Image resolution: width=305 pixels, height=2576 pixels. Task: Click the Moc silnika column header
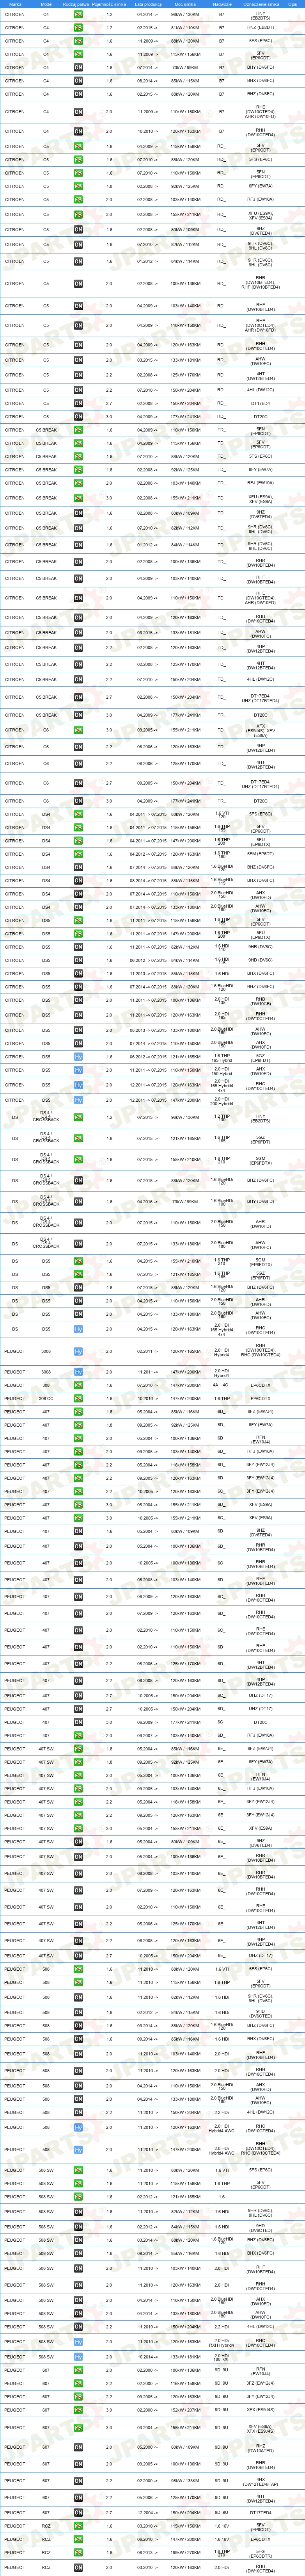(185, 4)
